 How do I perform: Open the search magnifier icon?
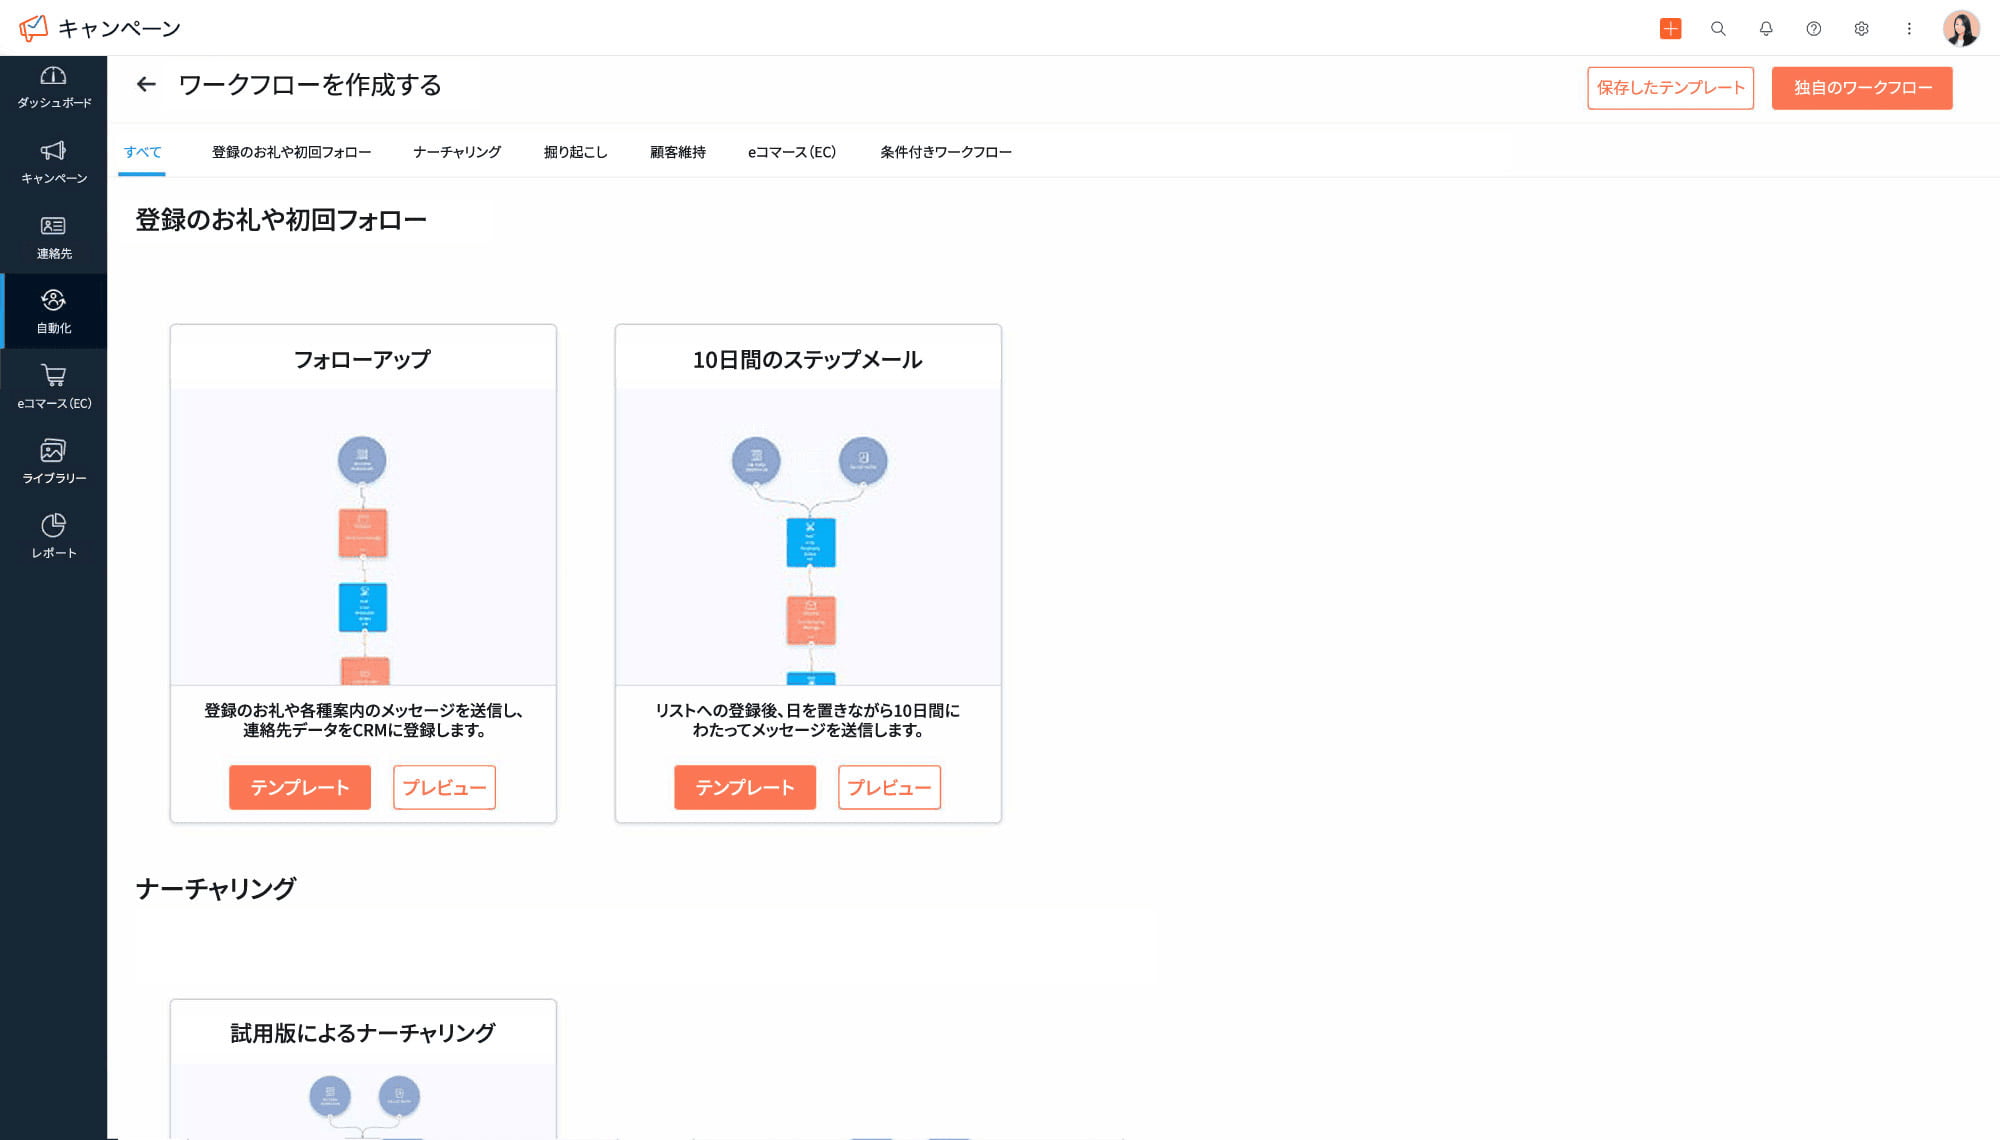click(x=1718, y=29)
